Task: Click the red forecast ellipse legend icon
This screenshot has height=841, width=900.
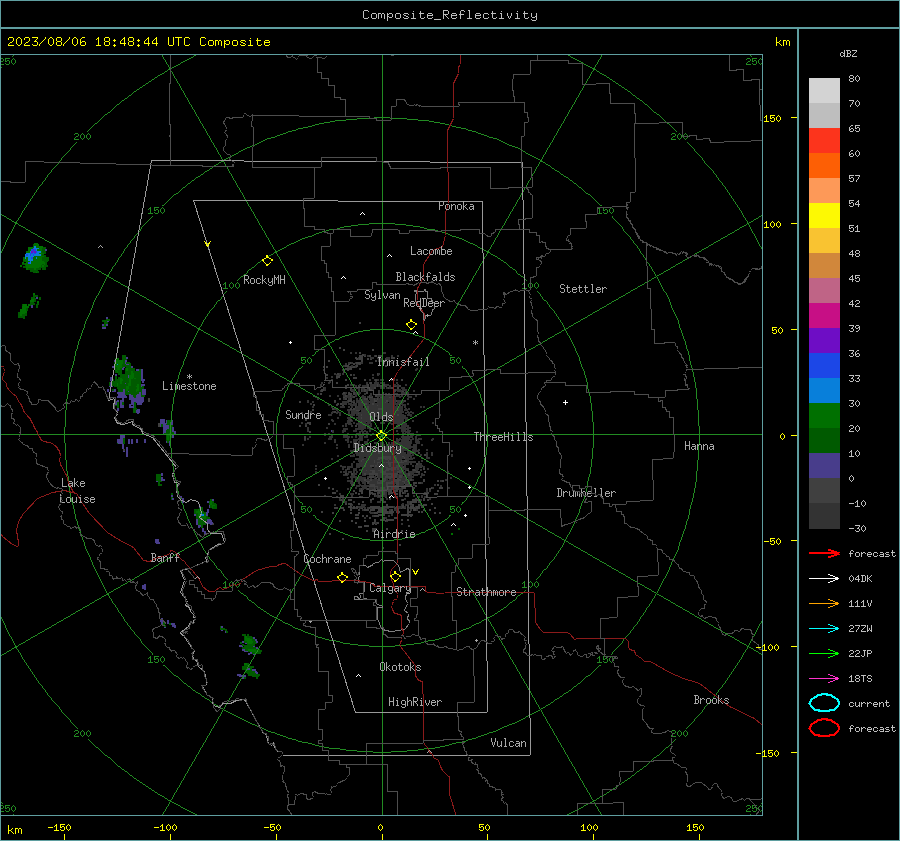Action: click(x=824, y=728)
